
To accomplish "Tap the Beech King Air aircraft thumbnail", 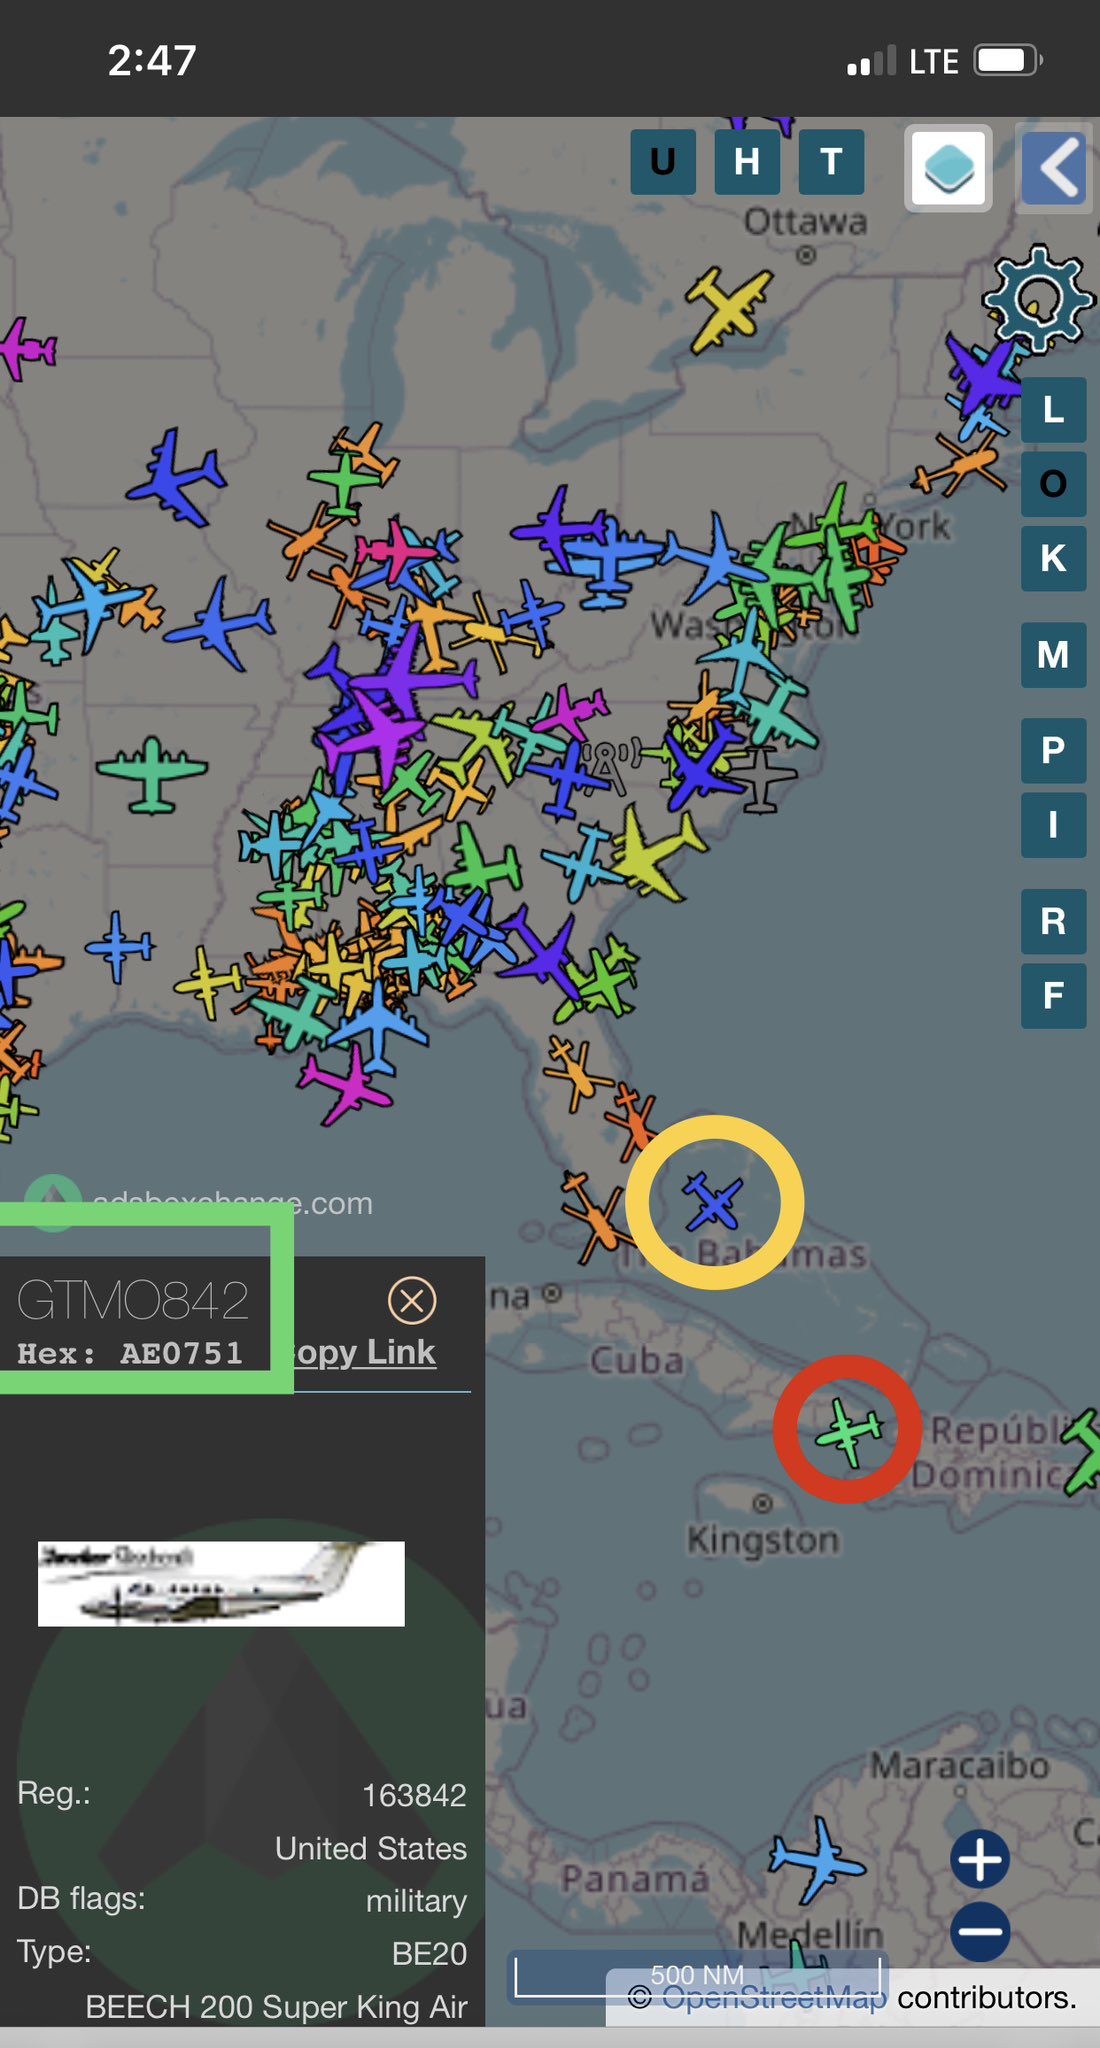I will point(221,1583).
